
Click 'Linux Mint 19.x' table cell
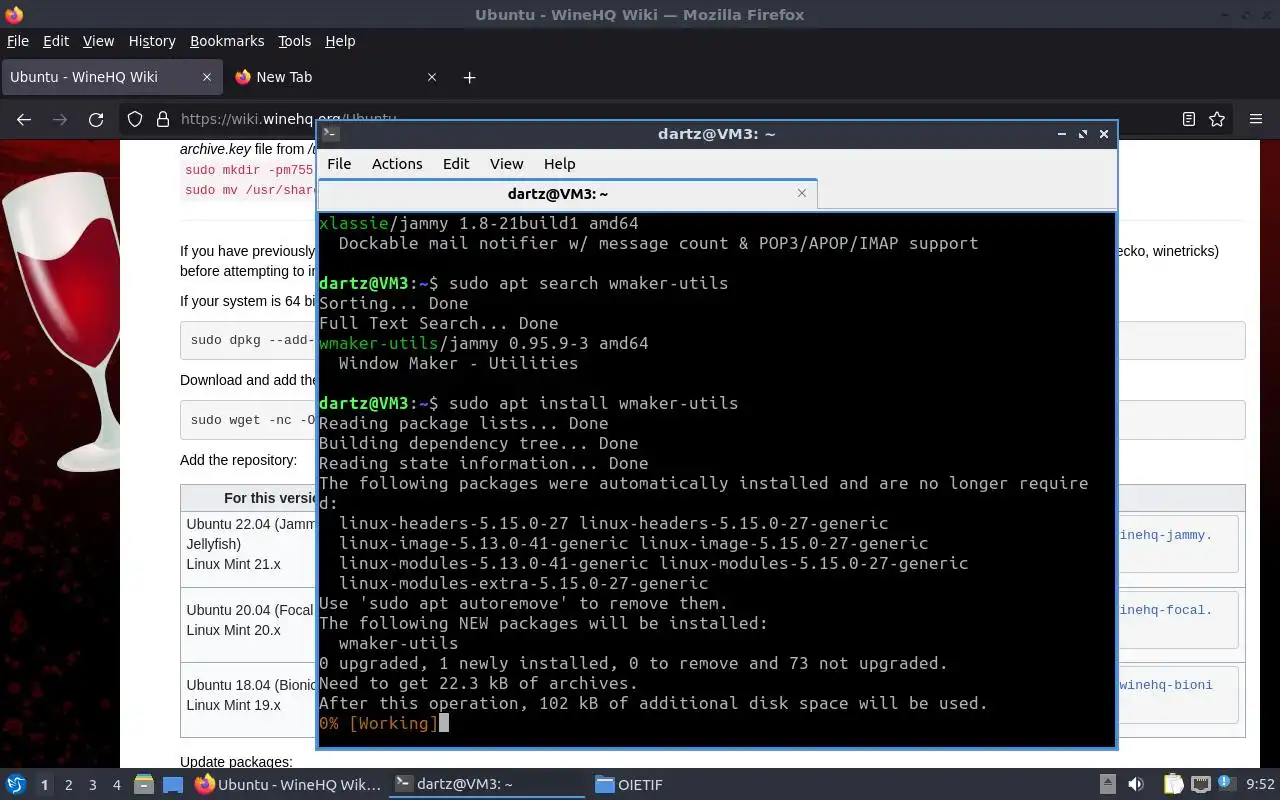[233, 705]
